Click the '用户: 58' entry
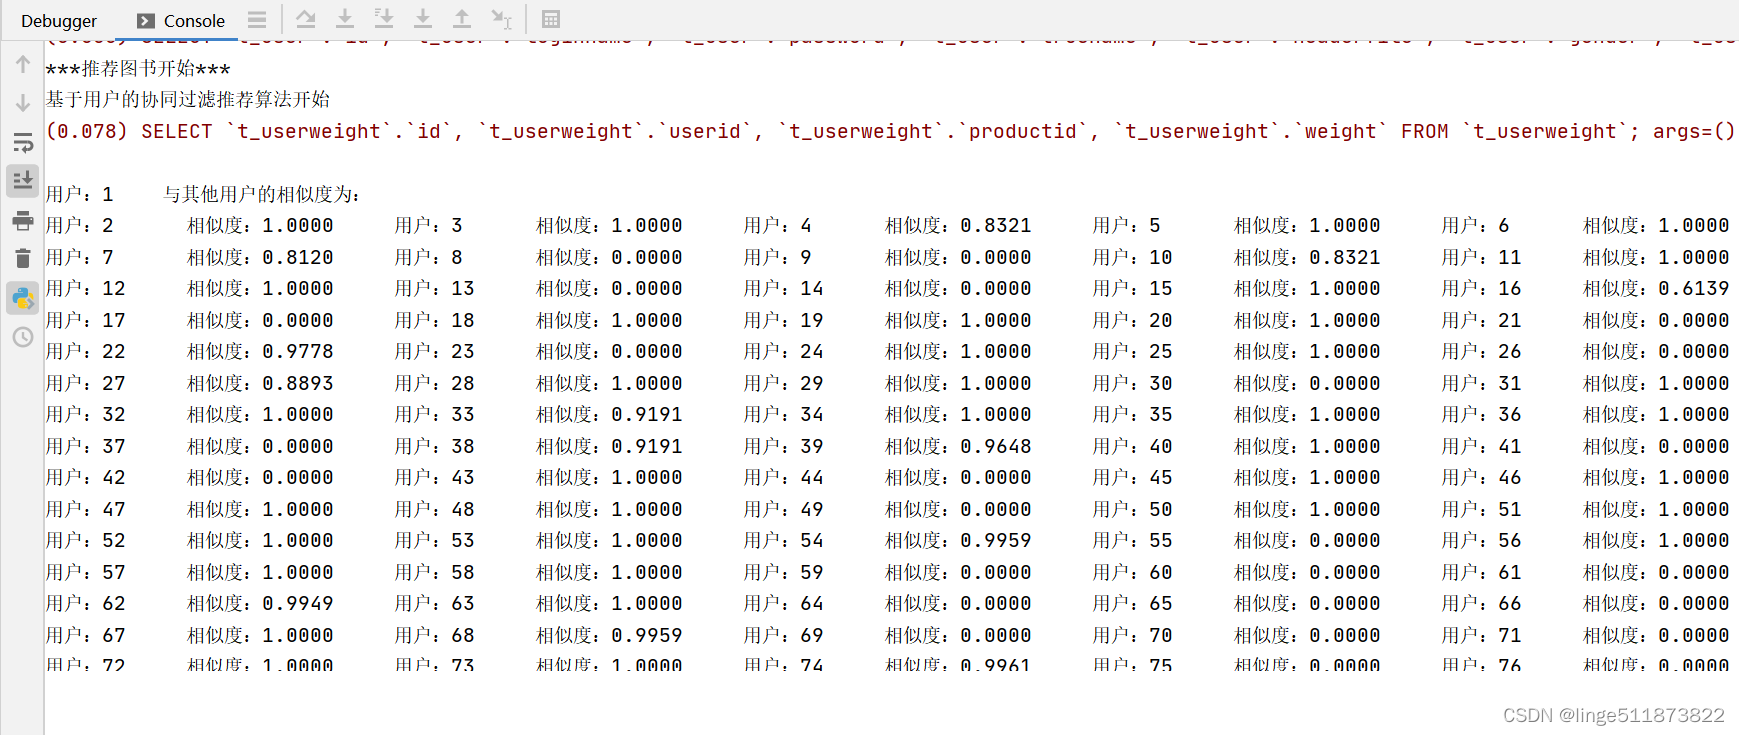1739x735 pixels. tap(434, 572)
